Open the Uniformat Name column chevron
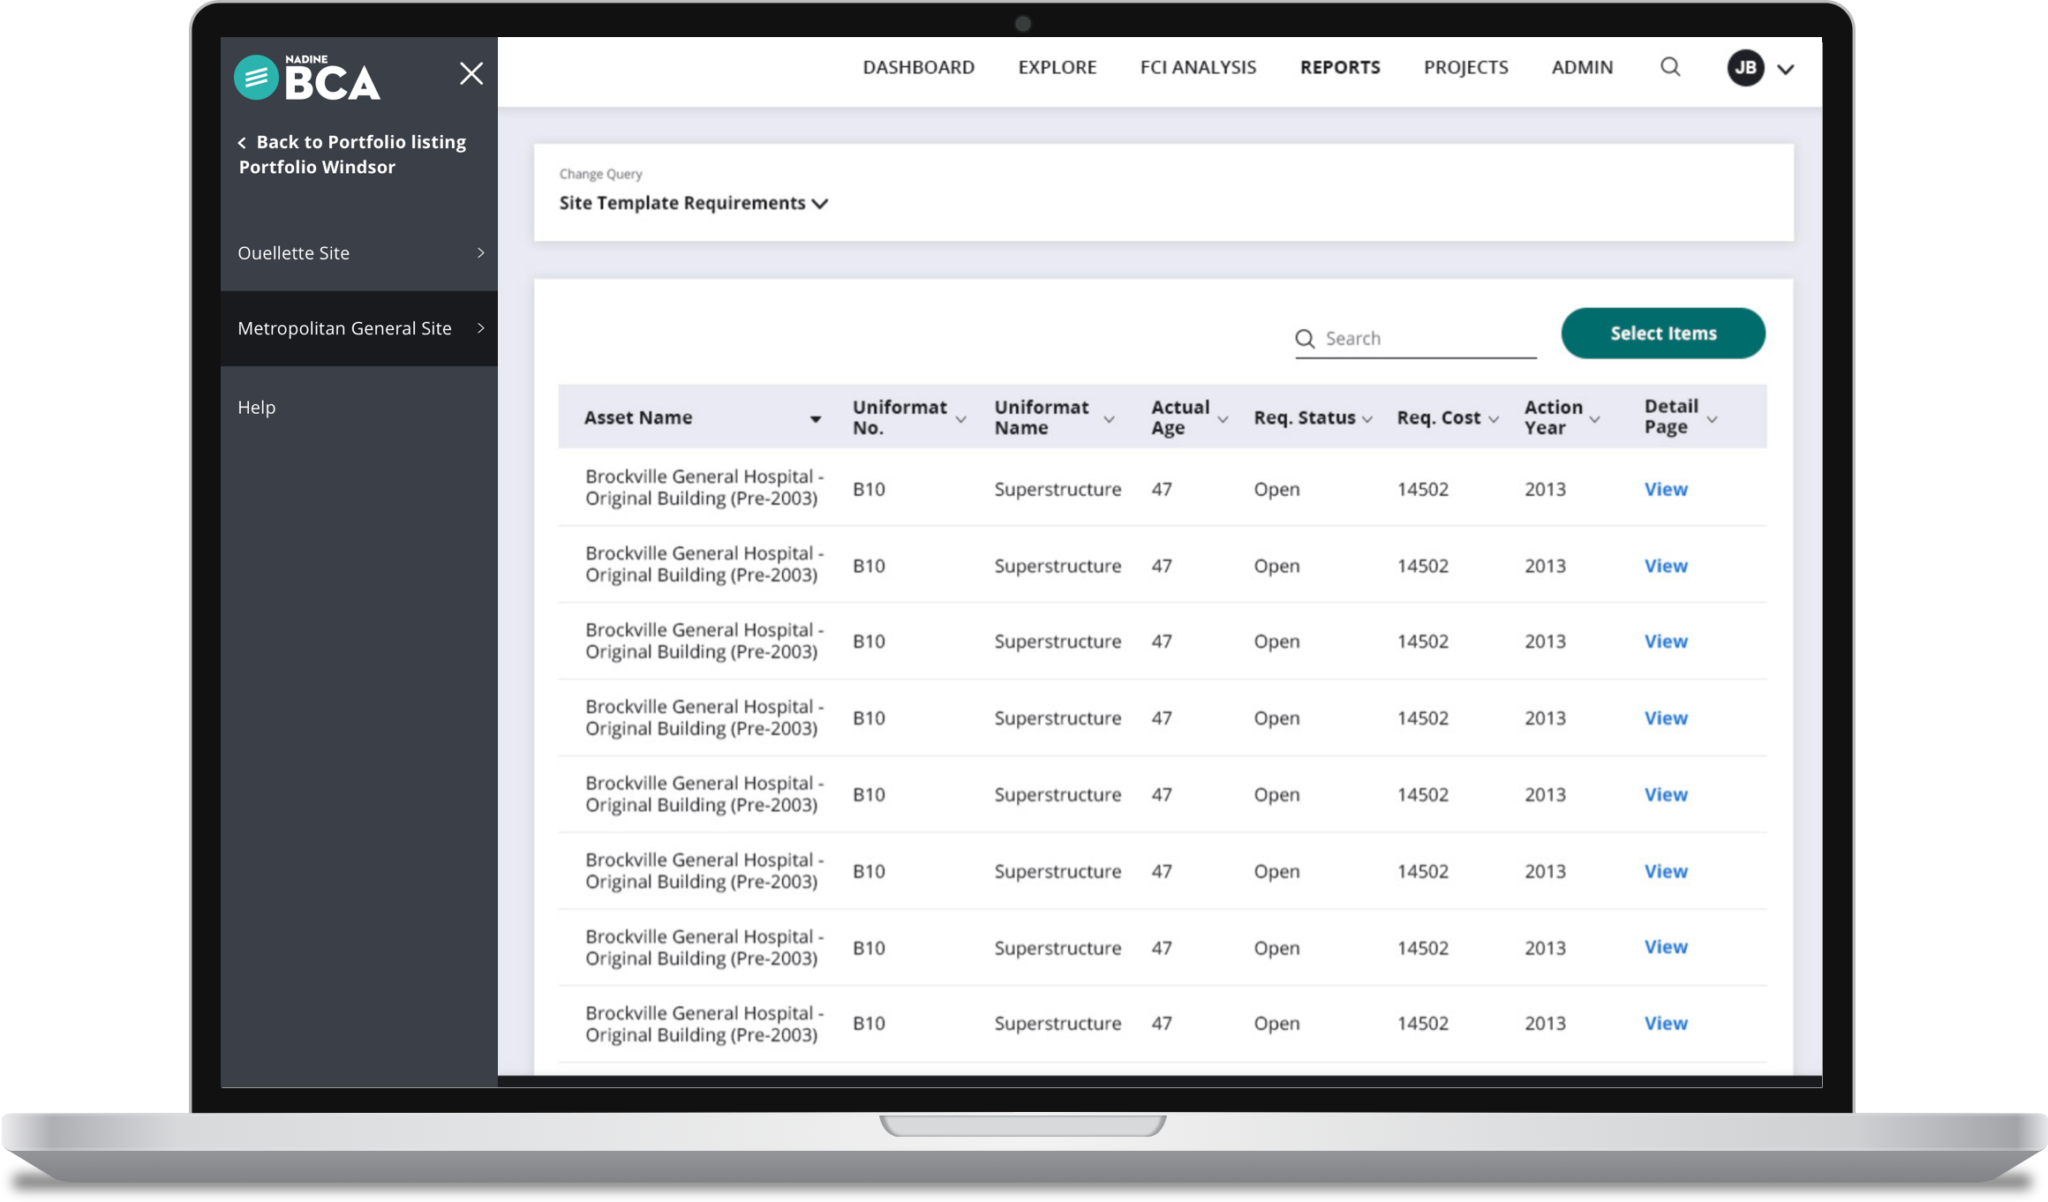This screenshot has height=1202, width=2048. coord(1109,419)
